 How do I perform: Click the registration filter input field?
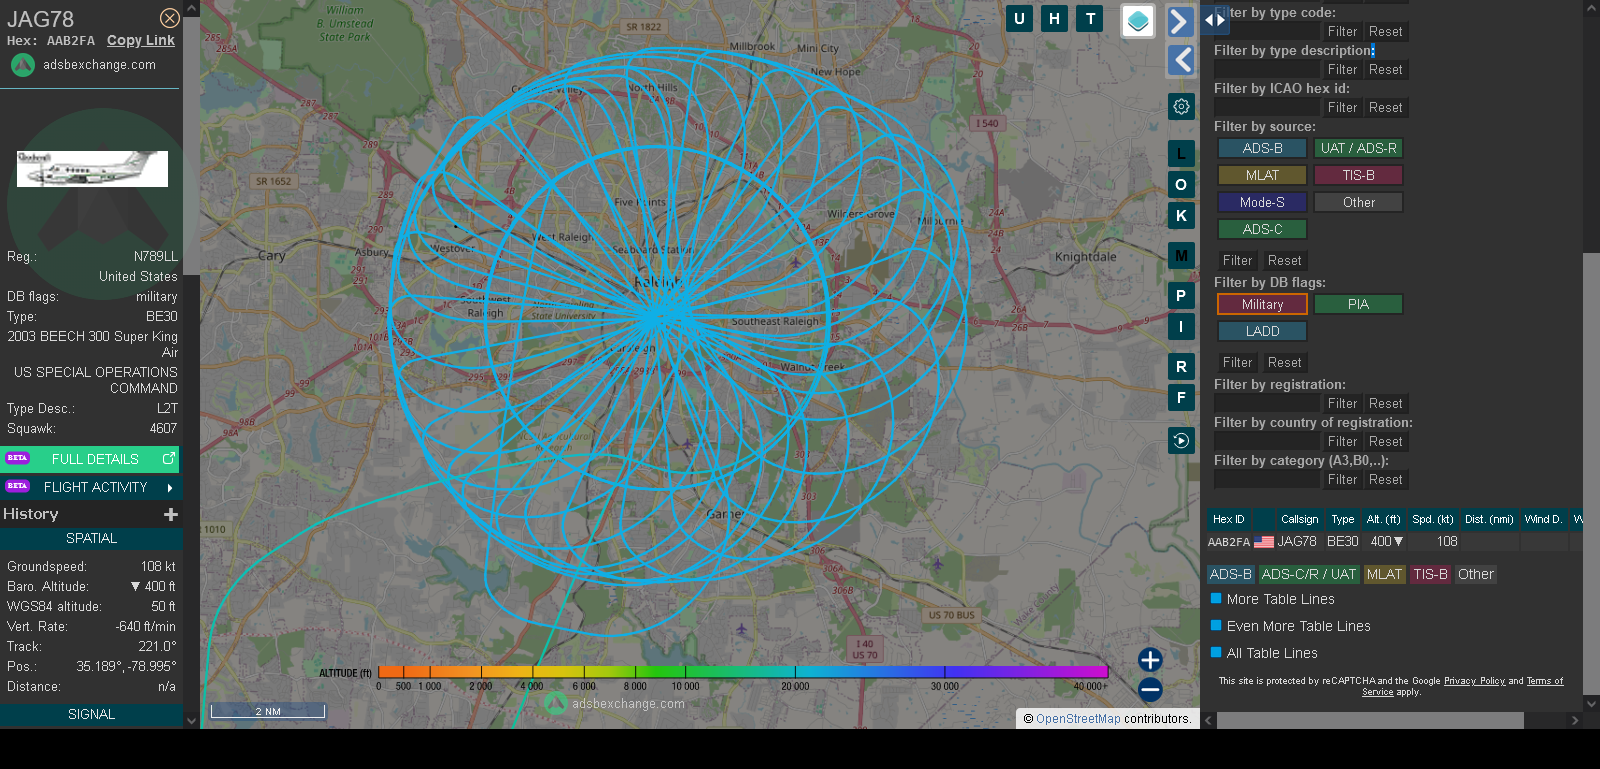point(1267,403)
